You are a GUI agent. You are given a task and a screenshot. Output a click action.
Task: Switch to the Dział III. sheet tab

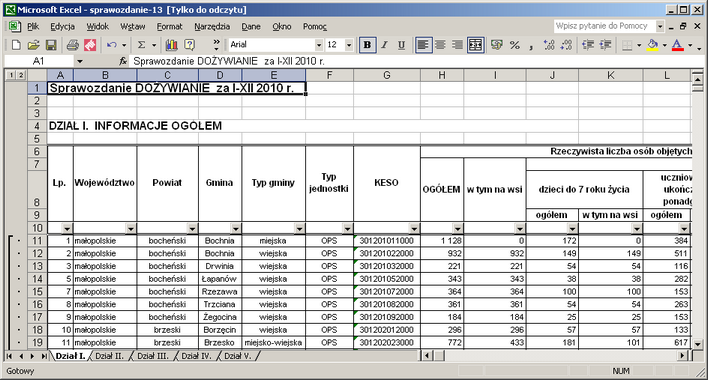[153, 356]
